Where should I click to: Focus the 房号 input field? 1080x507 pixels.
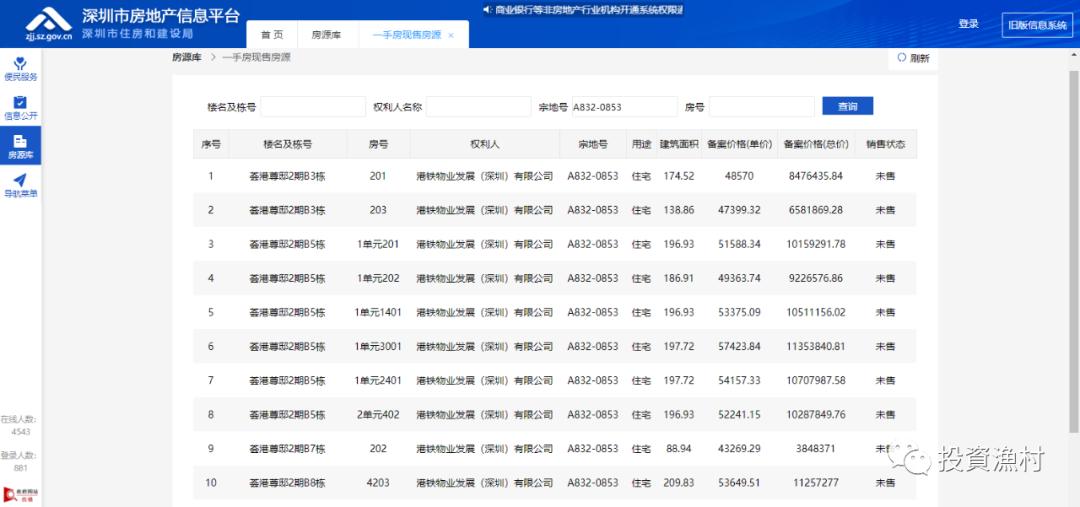click(762, 107)
